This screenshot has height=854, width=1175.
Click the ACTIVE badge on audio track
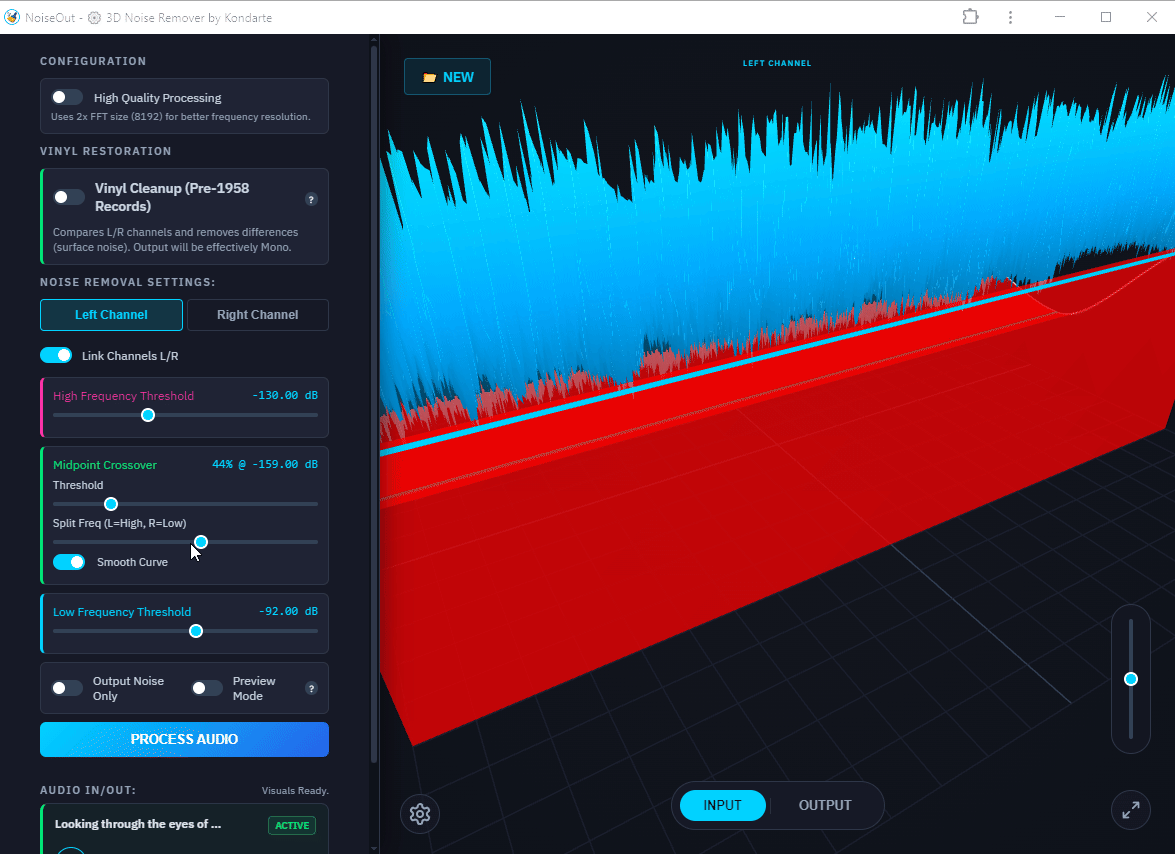coord(292,826)
